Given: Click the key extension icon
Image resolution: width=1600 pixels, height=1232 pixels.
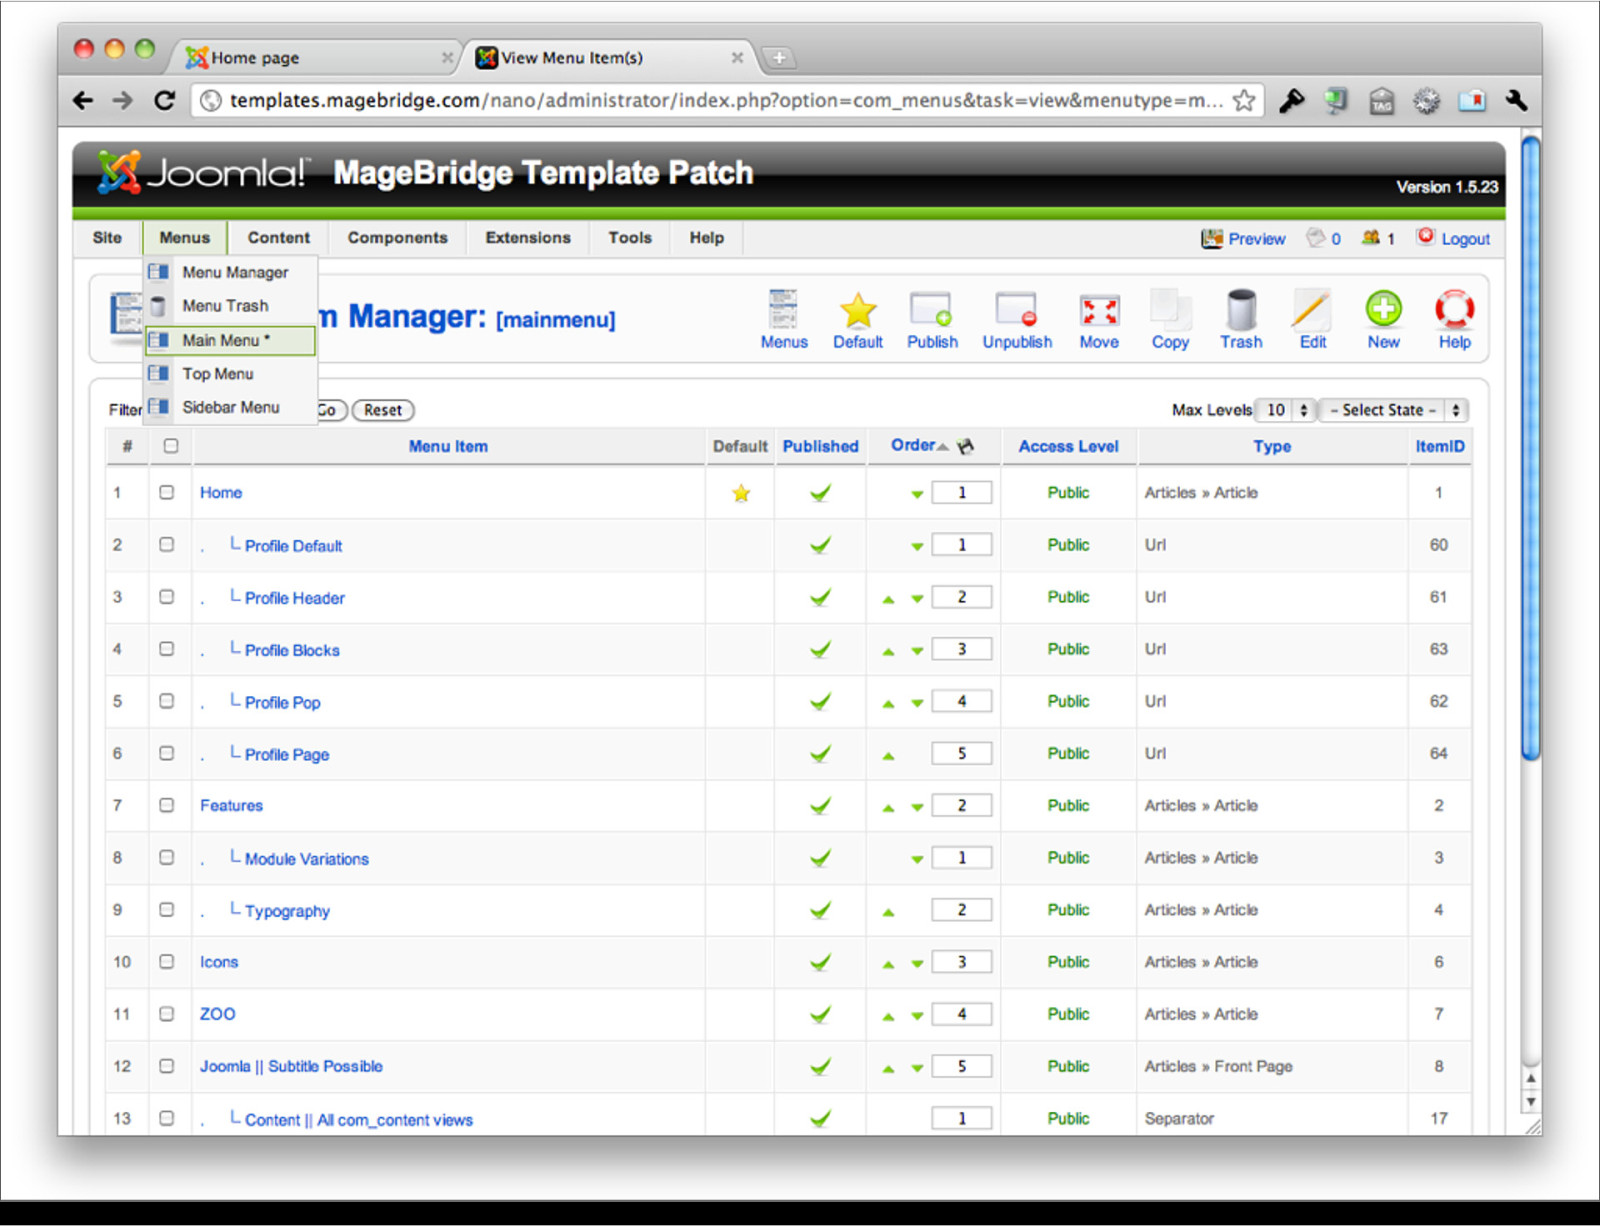Looking at the screenshot, I should click(x=1291, y=100).
